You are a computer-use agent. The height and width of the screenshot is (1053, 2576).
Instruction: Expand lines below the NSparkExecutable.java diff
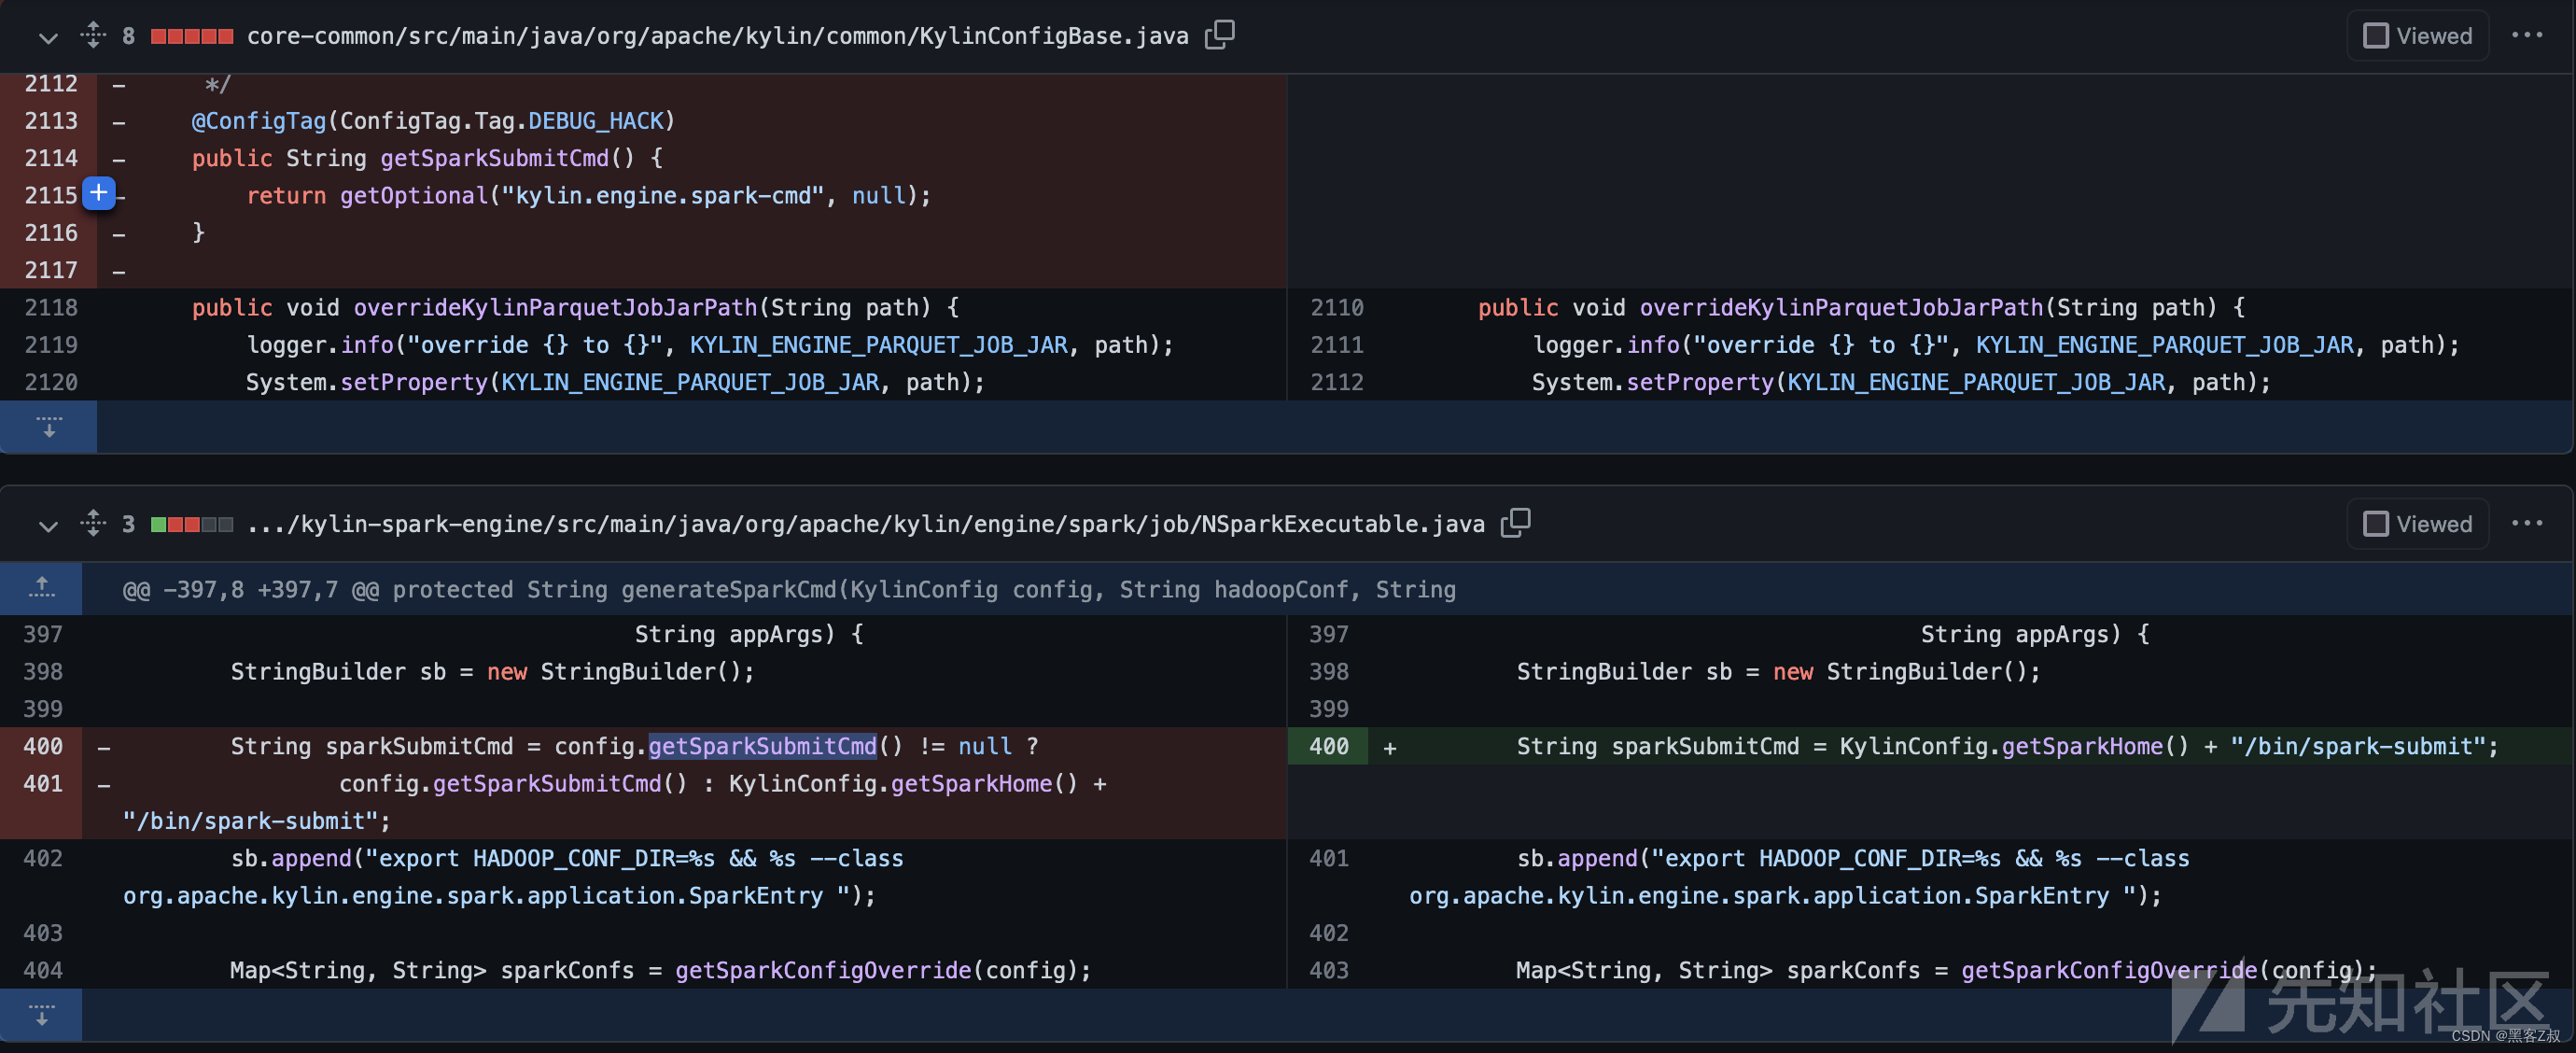pos(41,1015)
